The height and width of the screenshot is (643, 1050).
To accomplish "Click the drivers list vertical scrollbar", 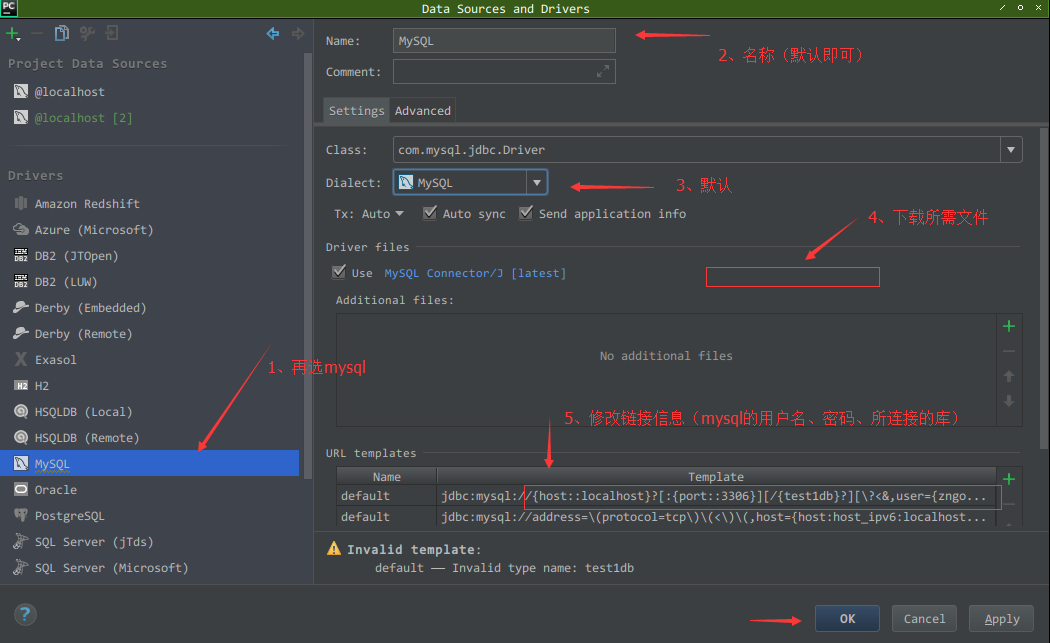I will click(308, 267).
